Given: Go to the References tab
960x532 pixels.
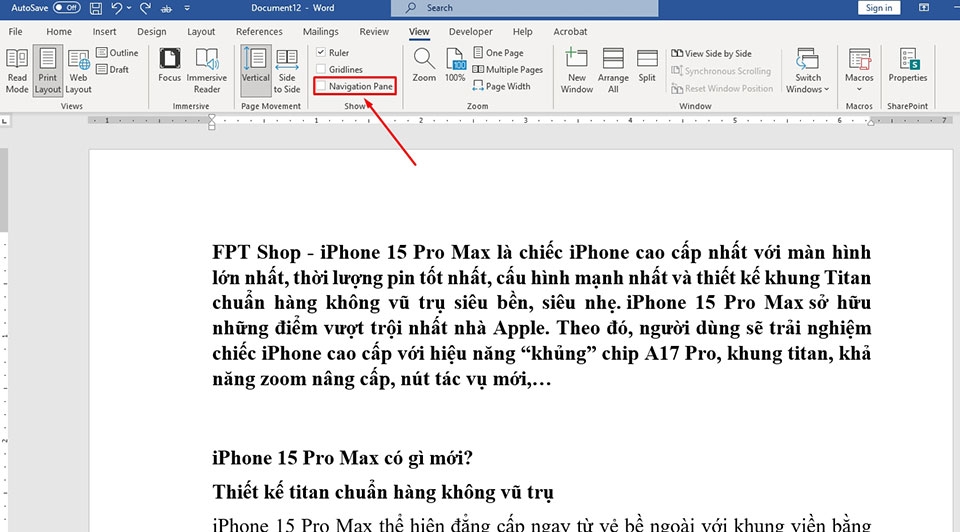Looking at the screenshot, I should pos(259,31).
